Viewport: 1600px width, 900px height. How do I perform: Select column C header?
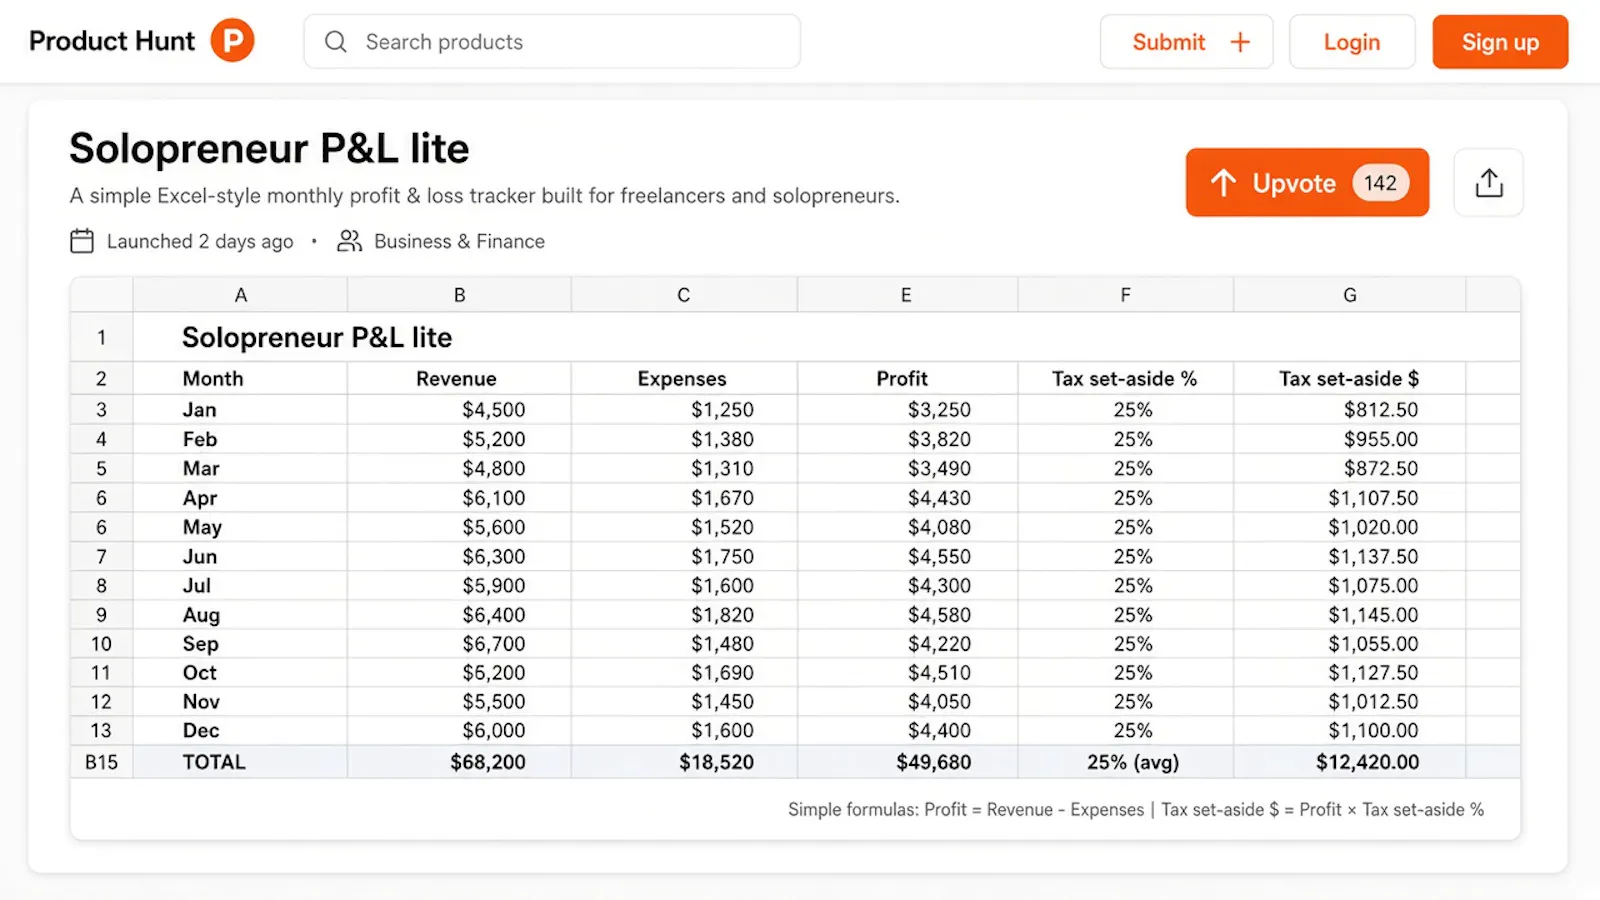coord(684,295)
